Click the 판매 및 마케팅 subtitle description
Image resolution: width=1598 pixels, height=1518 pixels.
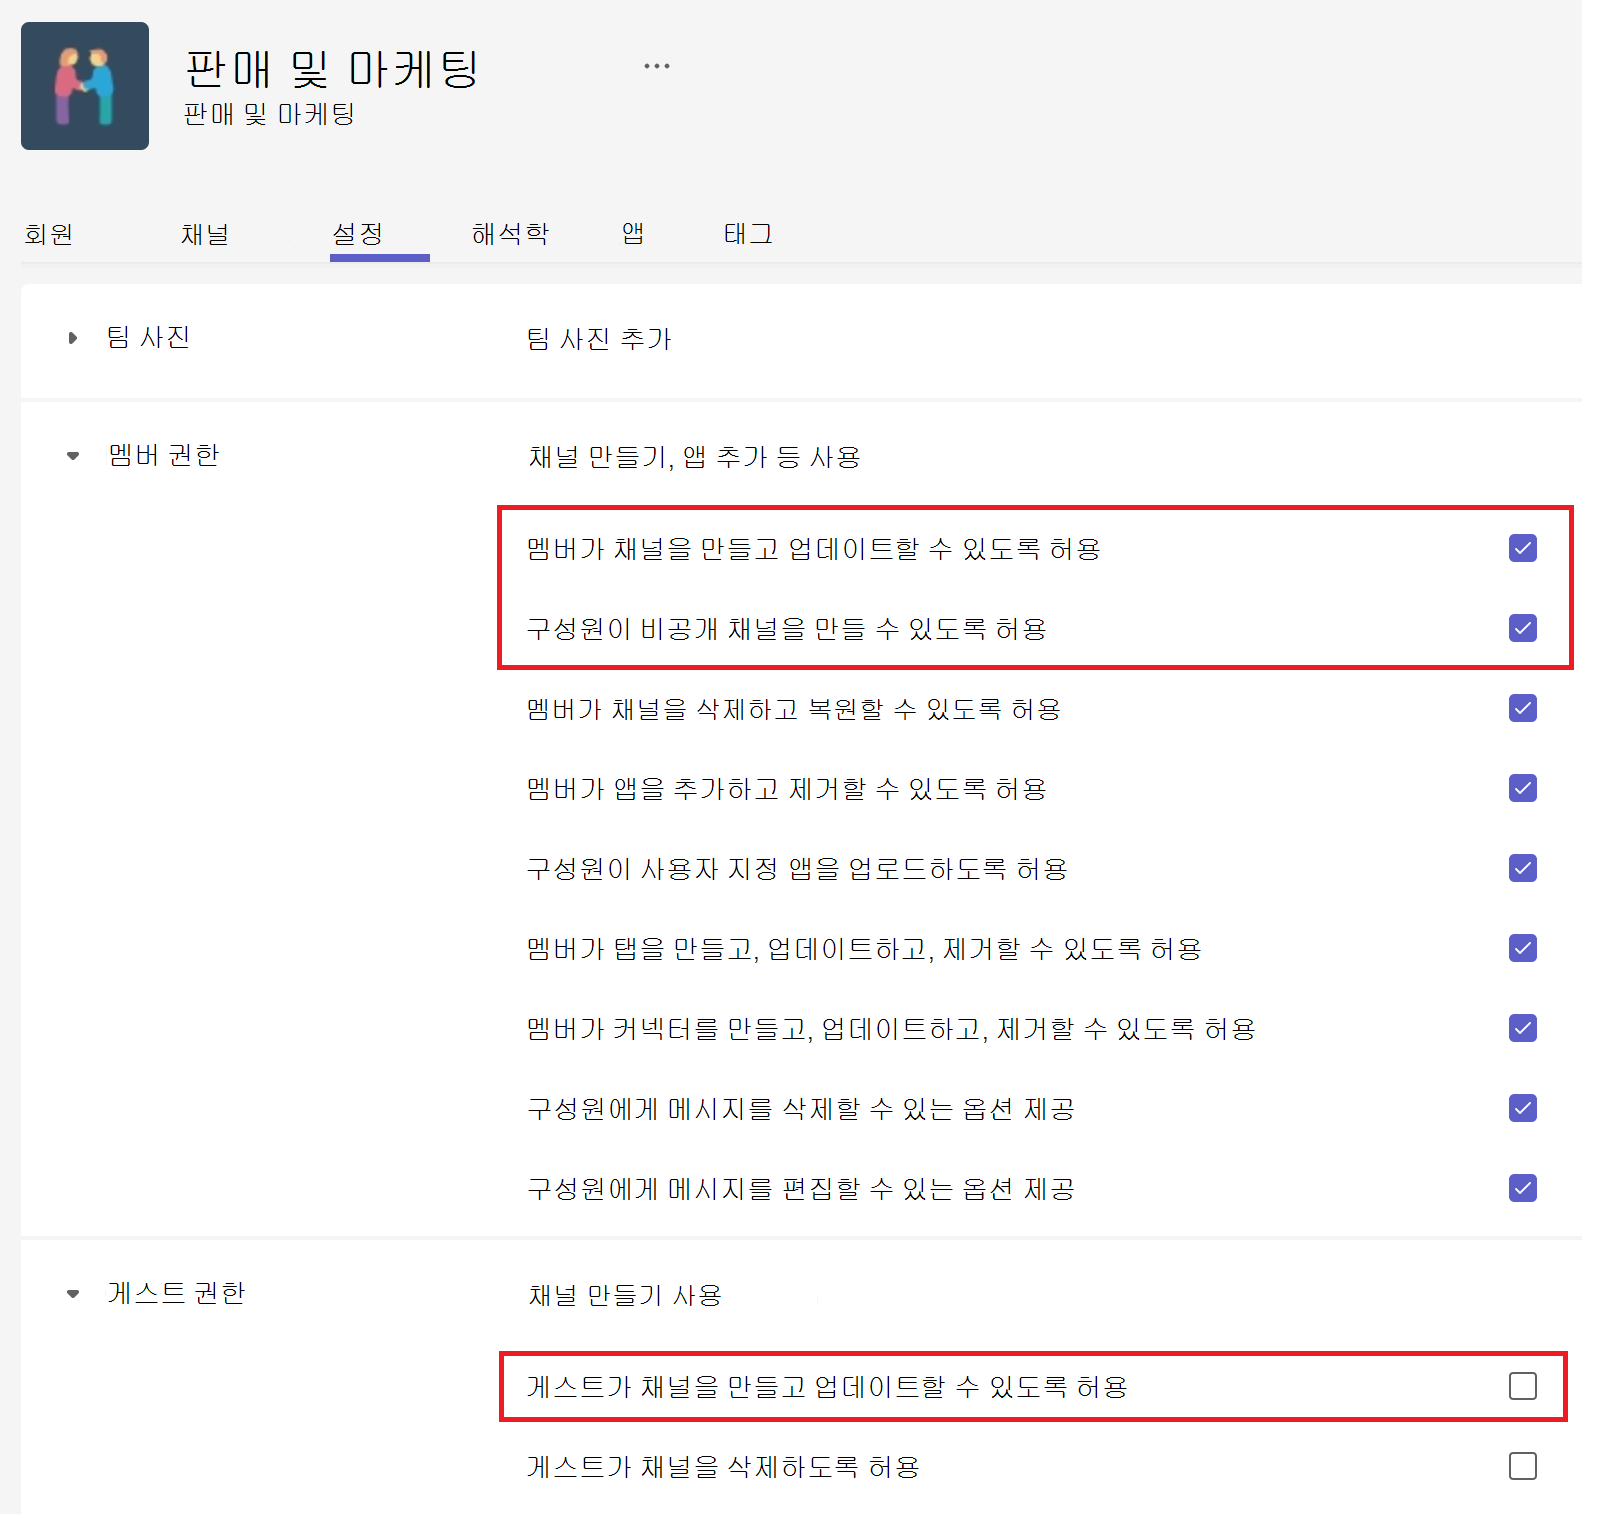pyautogui.click(x=270, y=114)
